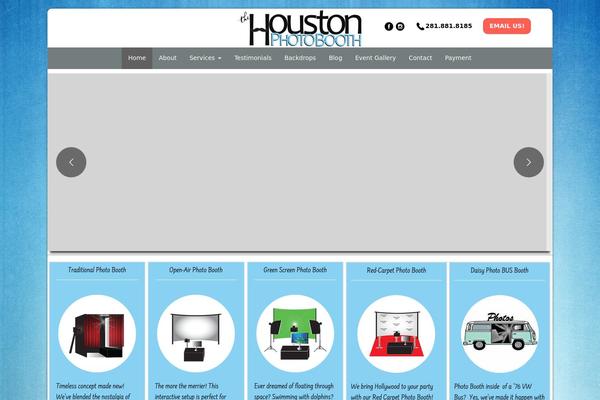Go to next slide arrow

click(528, 162)
